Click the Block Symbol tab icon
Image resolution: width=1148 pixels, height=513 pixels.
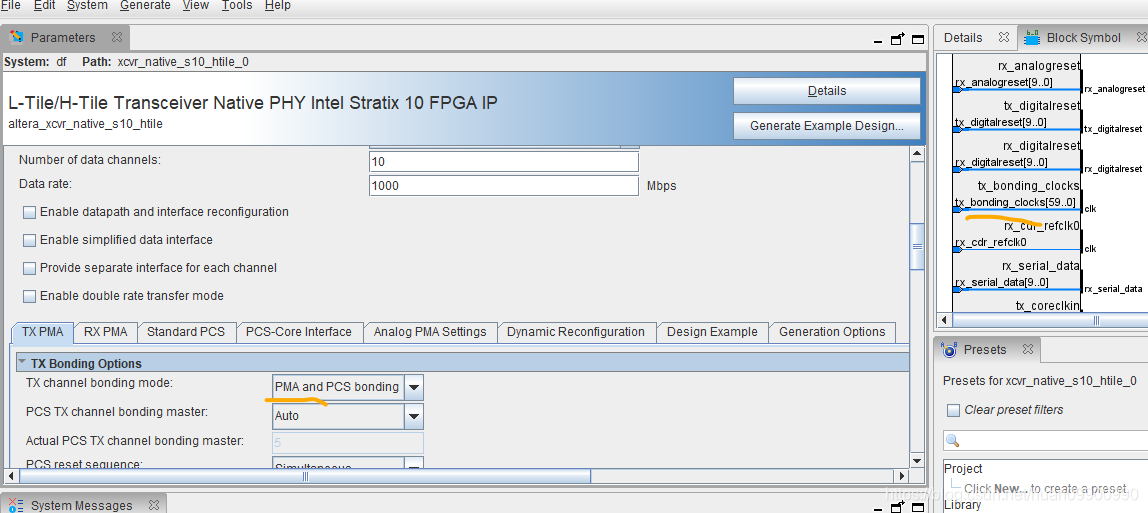[x=1032, y=37]
